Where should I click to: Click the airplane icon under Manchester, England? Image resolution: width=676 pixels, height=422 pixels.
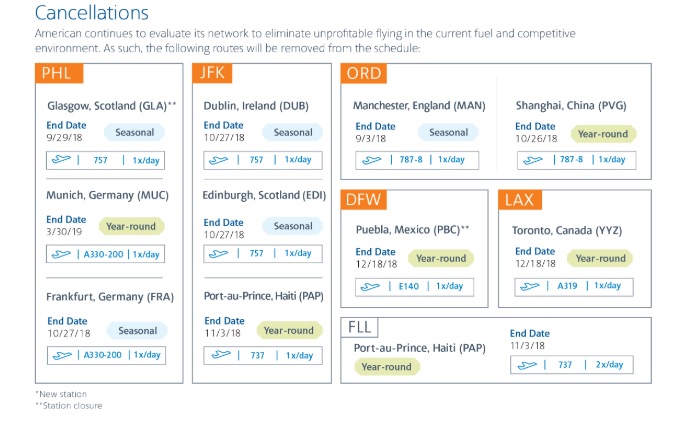(x=372, y=160)
